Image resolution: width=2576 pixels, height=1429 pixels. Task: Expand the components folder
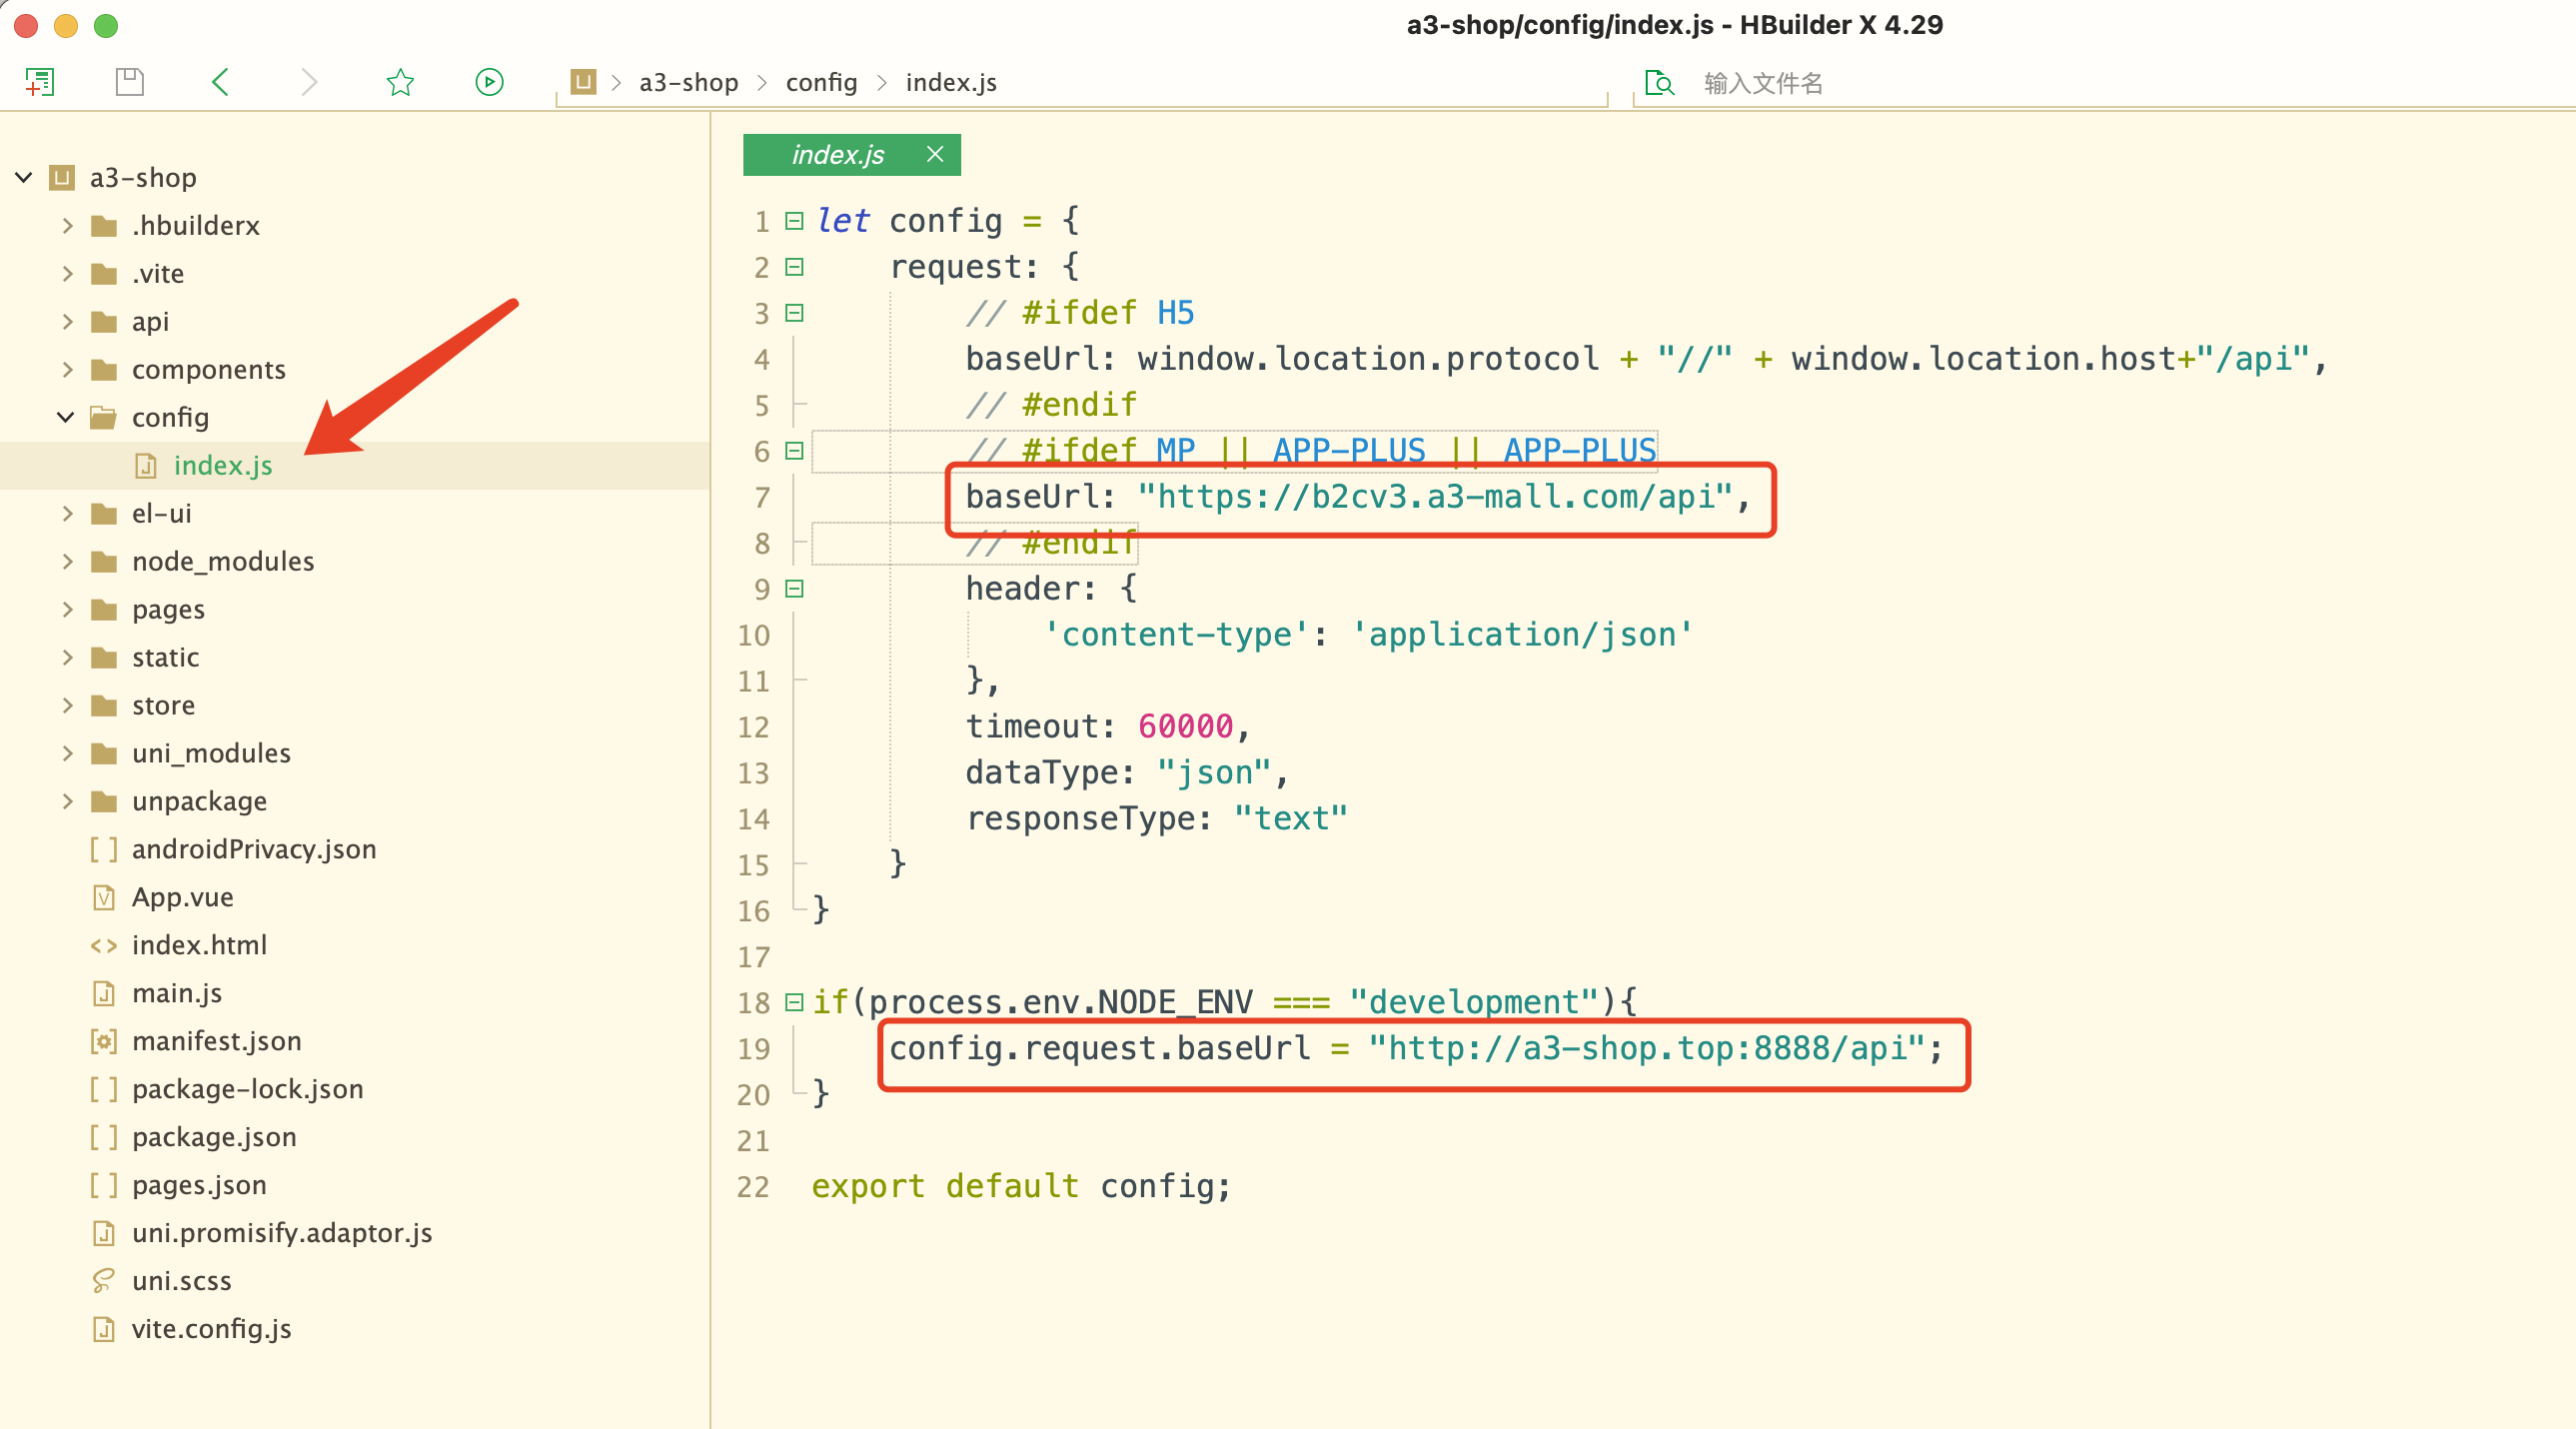[67, 370]
